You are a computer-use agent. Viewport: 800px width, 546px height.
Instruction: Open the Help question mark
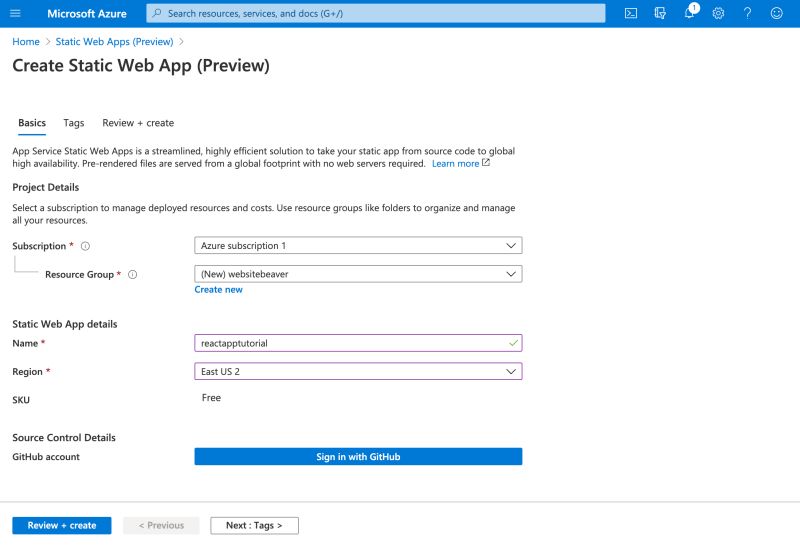[x=747, y=13]
